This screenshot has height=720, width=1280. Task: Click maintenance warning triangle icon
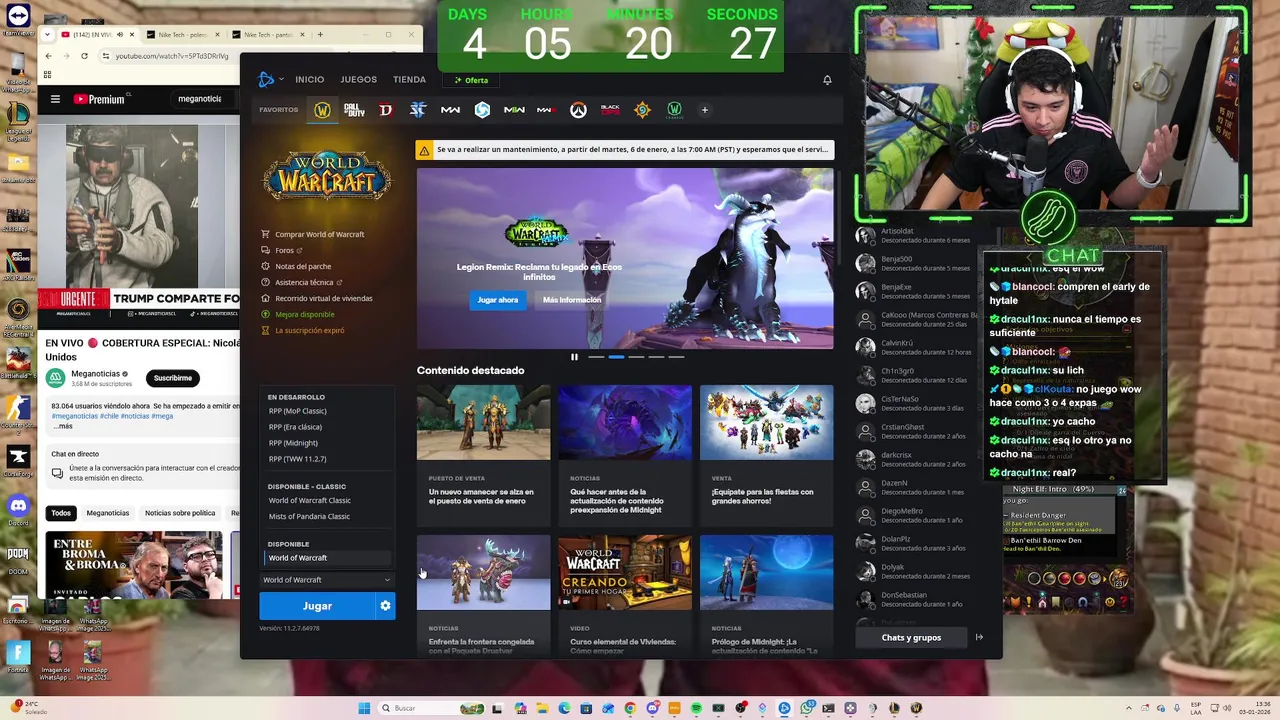tap(425, 150)
